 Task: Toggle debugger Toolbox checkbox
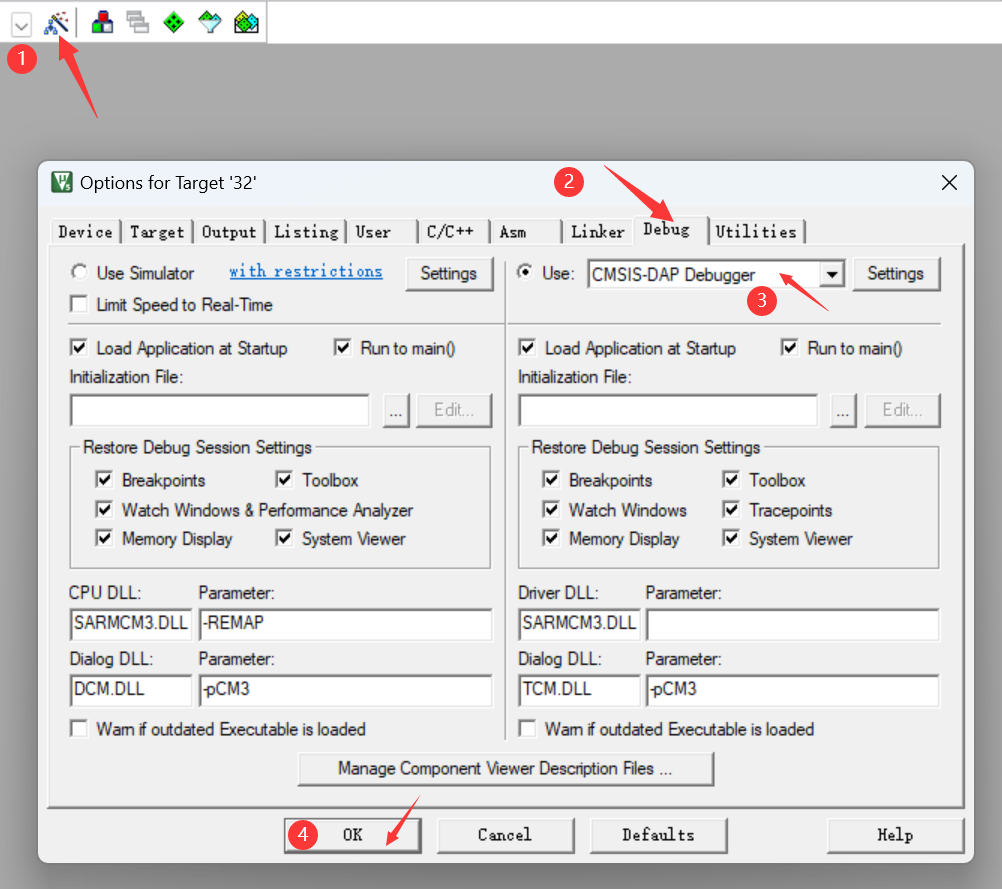(731, 479)
